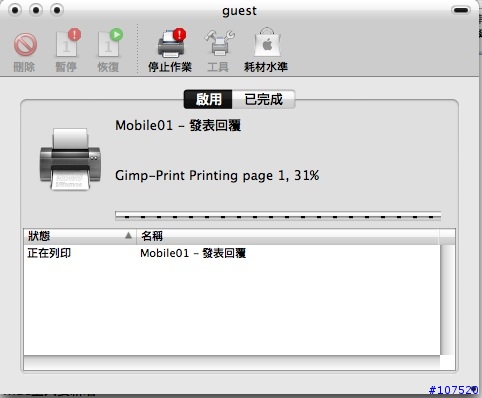Select the 正在列印 status cell
Screen dimensions: 482x398
pos(49,253)
